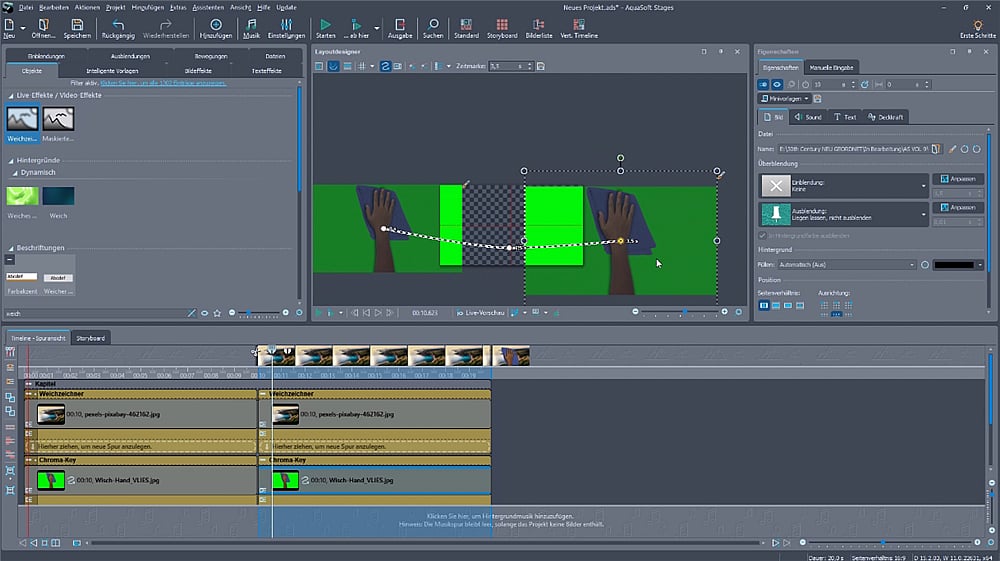The height and width of the screenshot is (561, 1000).
Task: Click Anpassen button next to Ausblendung
Action: tap(957, 207)
